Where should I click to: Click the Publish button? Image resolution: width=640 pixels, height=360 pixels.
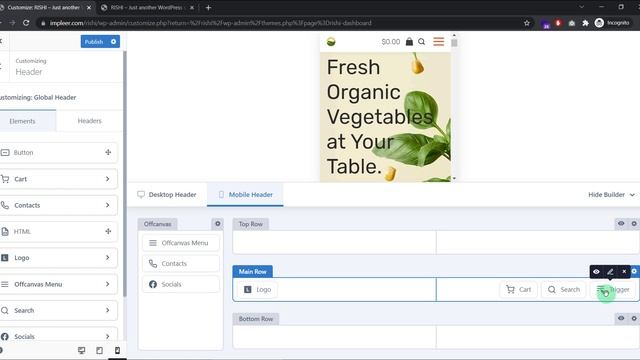point(94,42)
